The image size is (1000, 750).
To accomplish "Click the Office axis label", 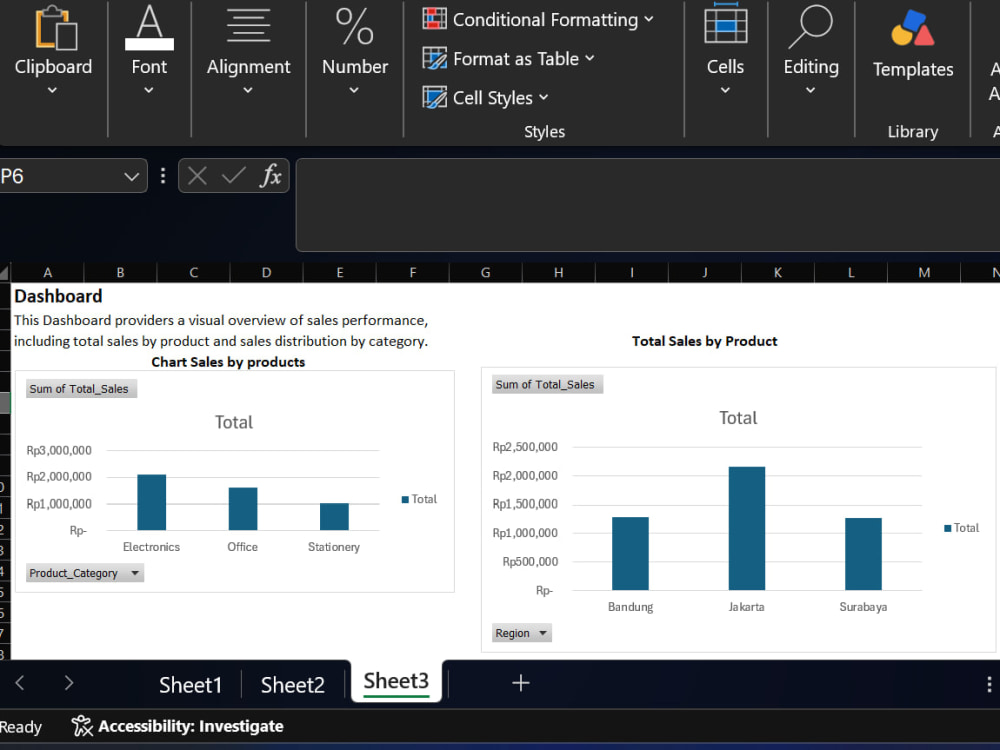I will click(x=242, y=547).
